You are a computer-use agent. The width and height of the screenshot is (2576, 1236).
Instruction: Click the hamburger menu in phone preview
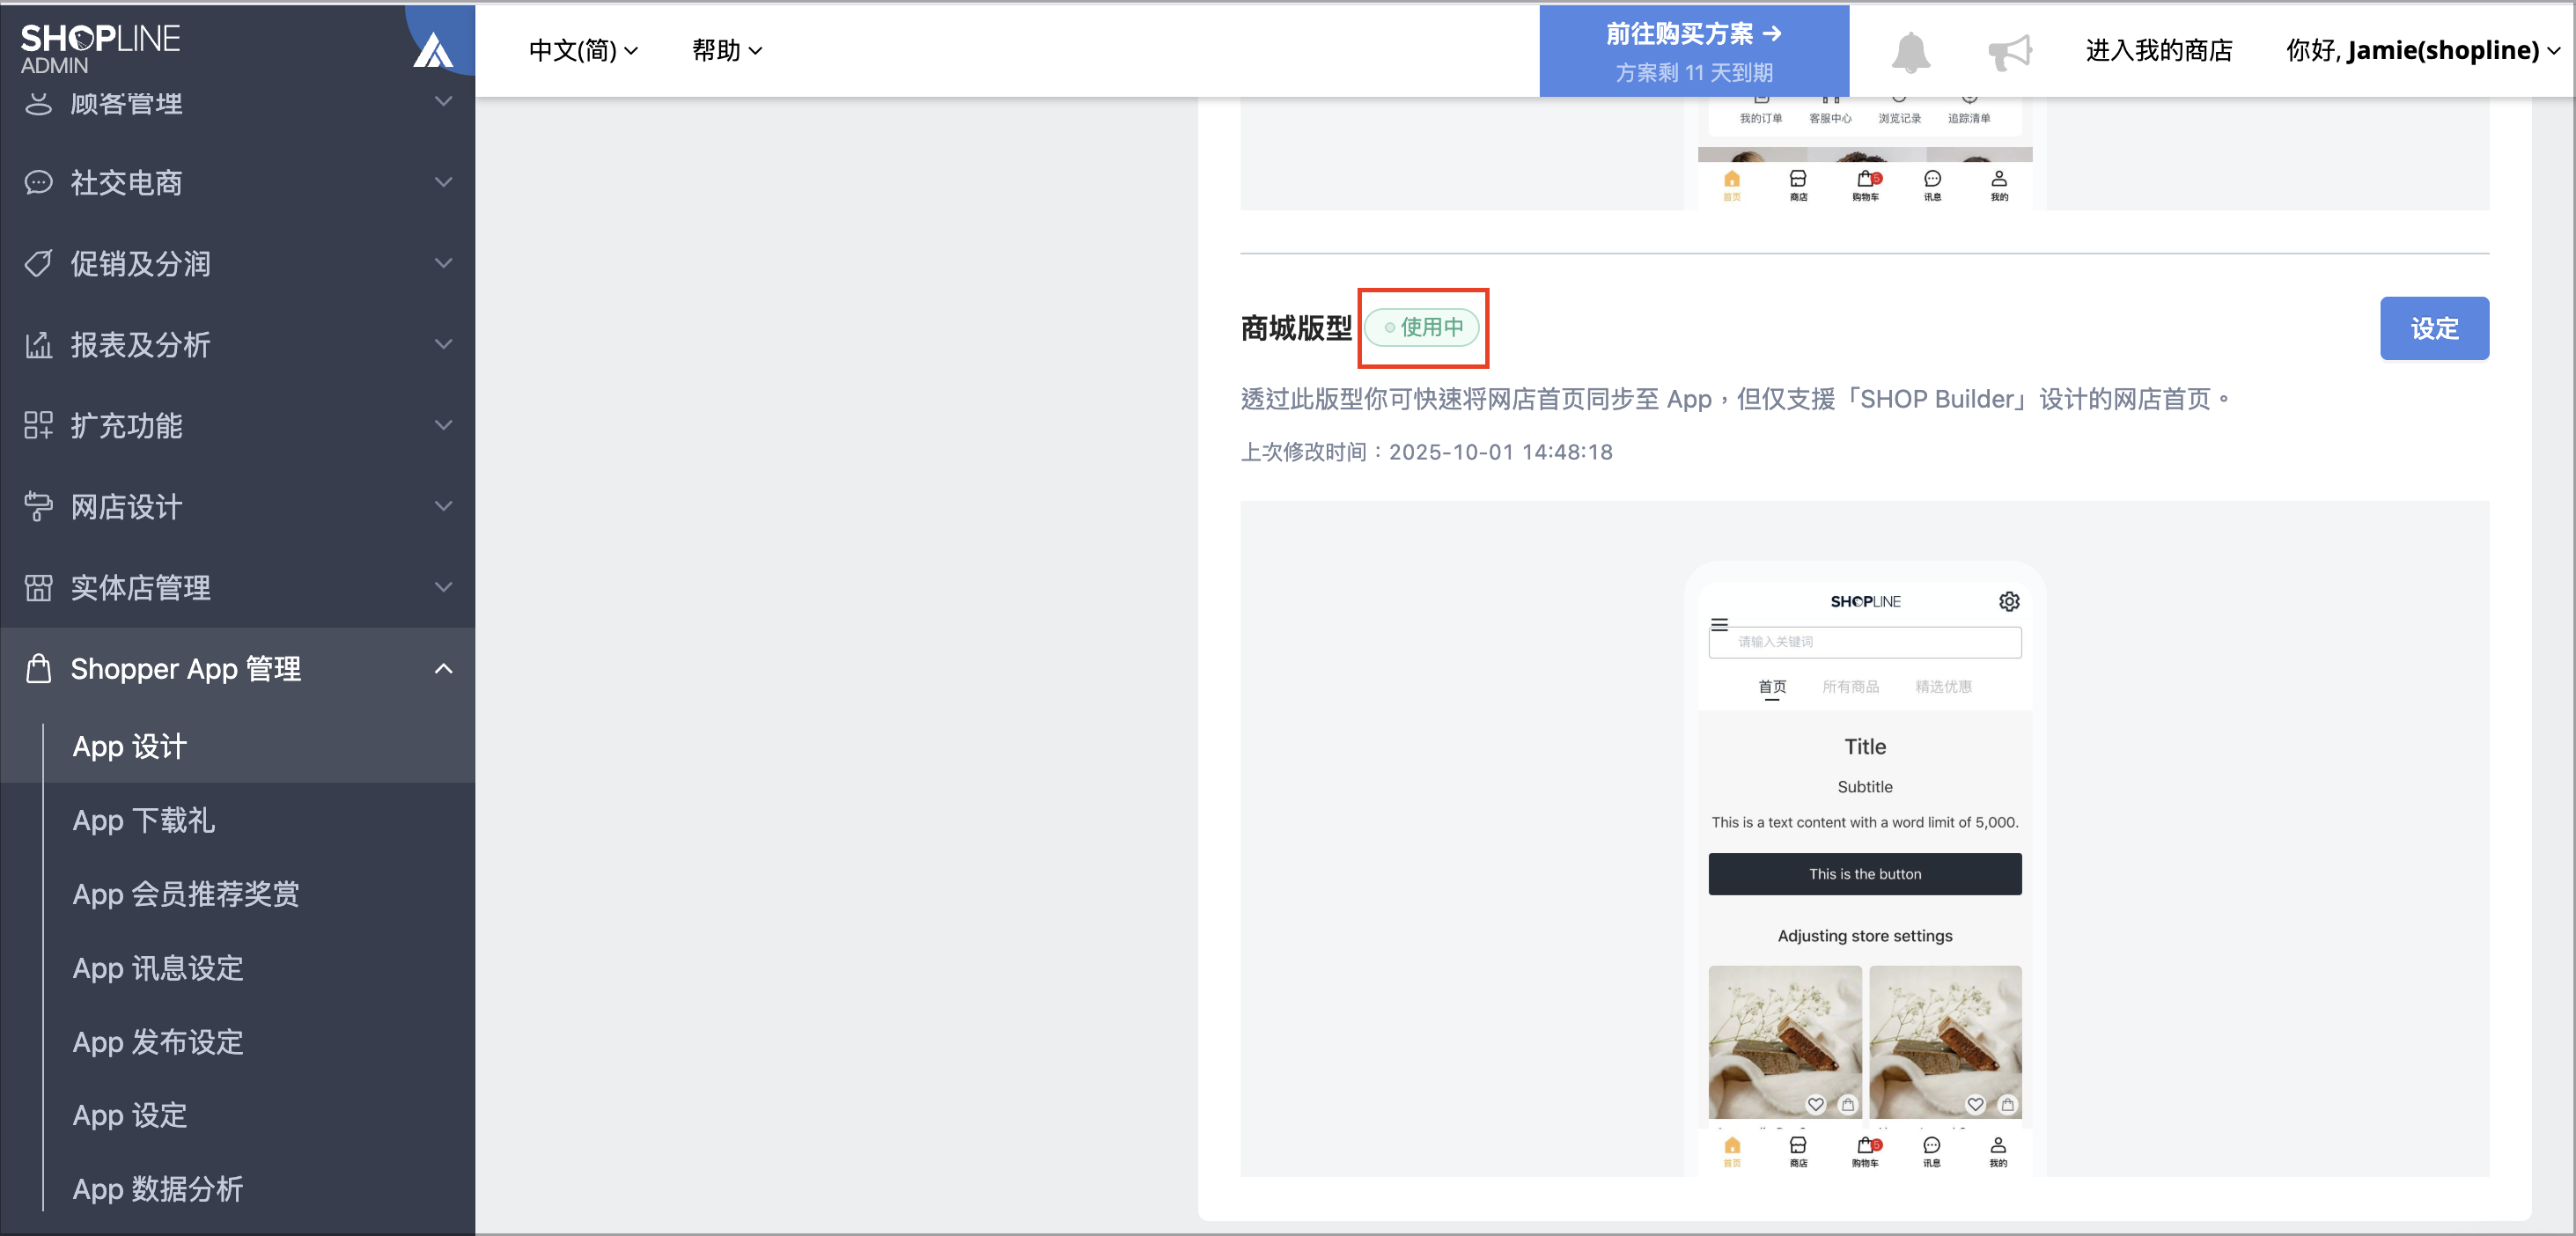pos(1720,625)
